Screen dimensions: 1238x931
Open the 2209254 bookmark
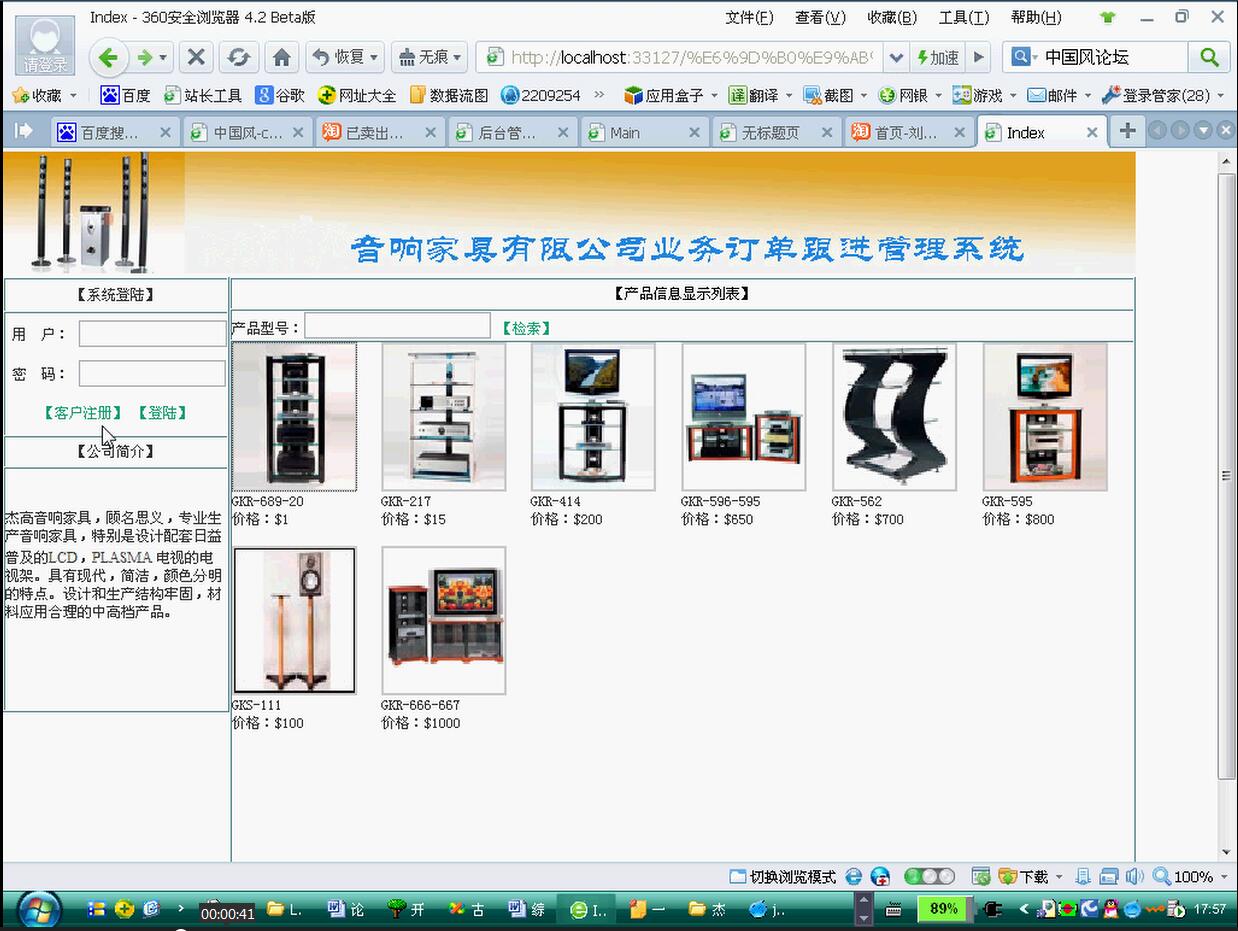tap(541, 95)
